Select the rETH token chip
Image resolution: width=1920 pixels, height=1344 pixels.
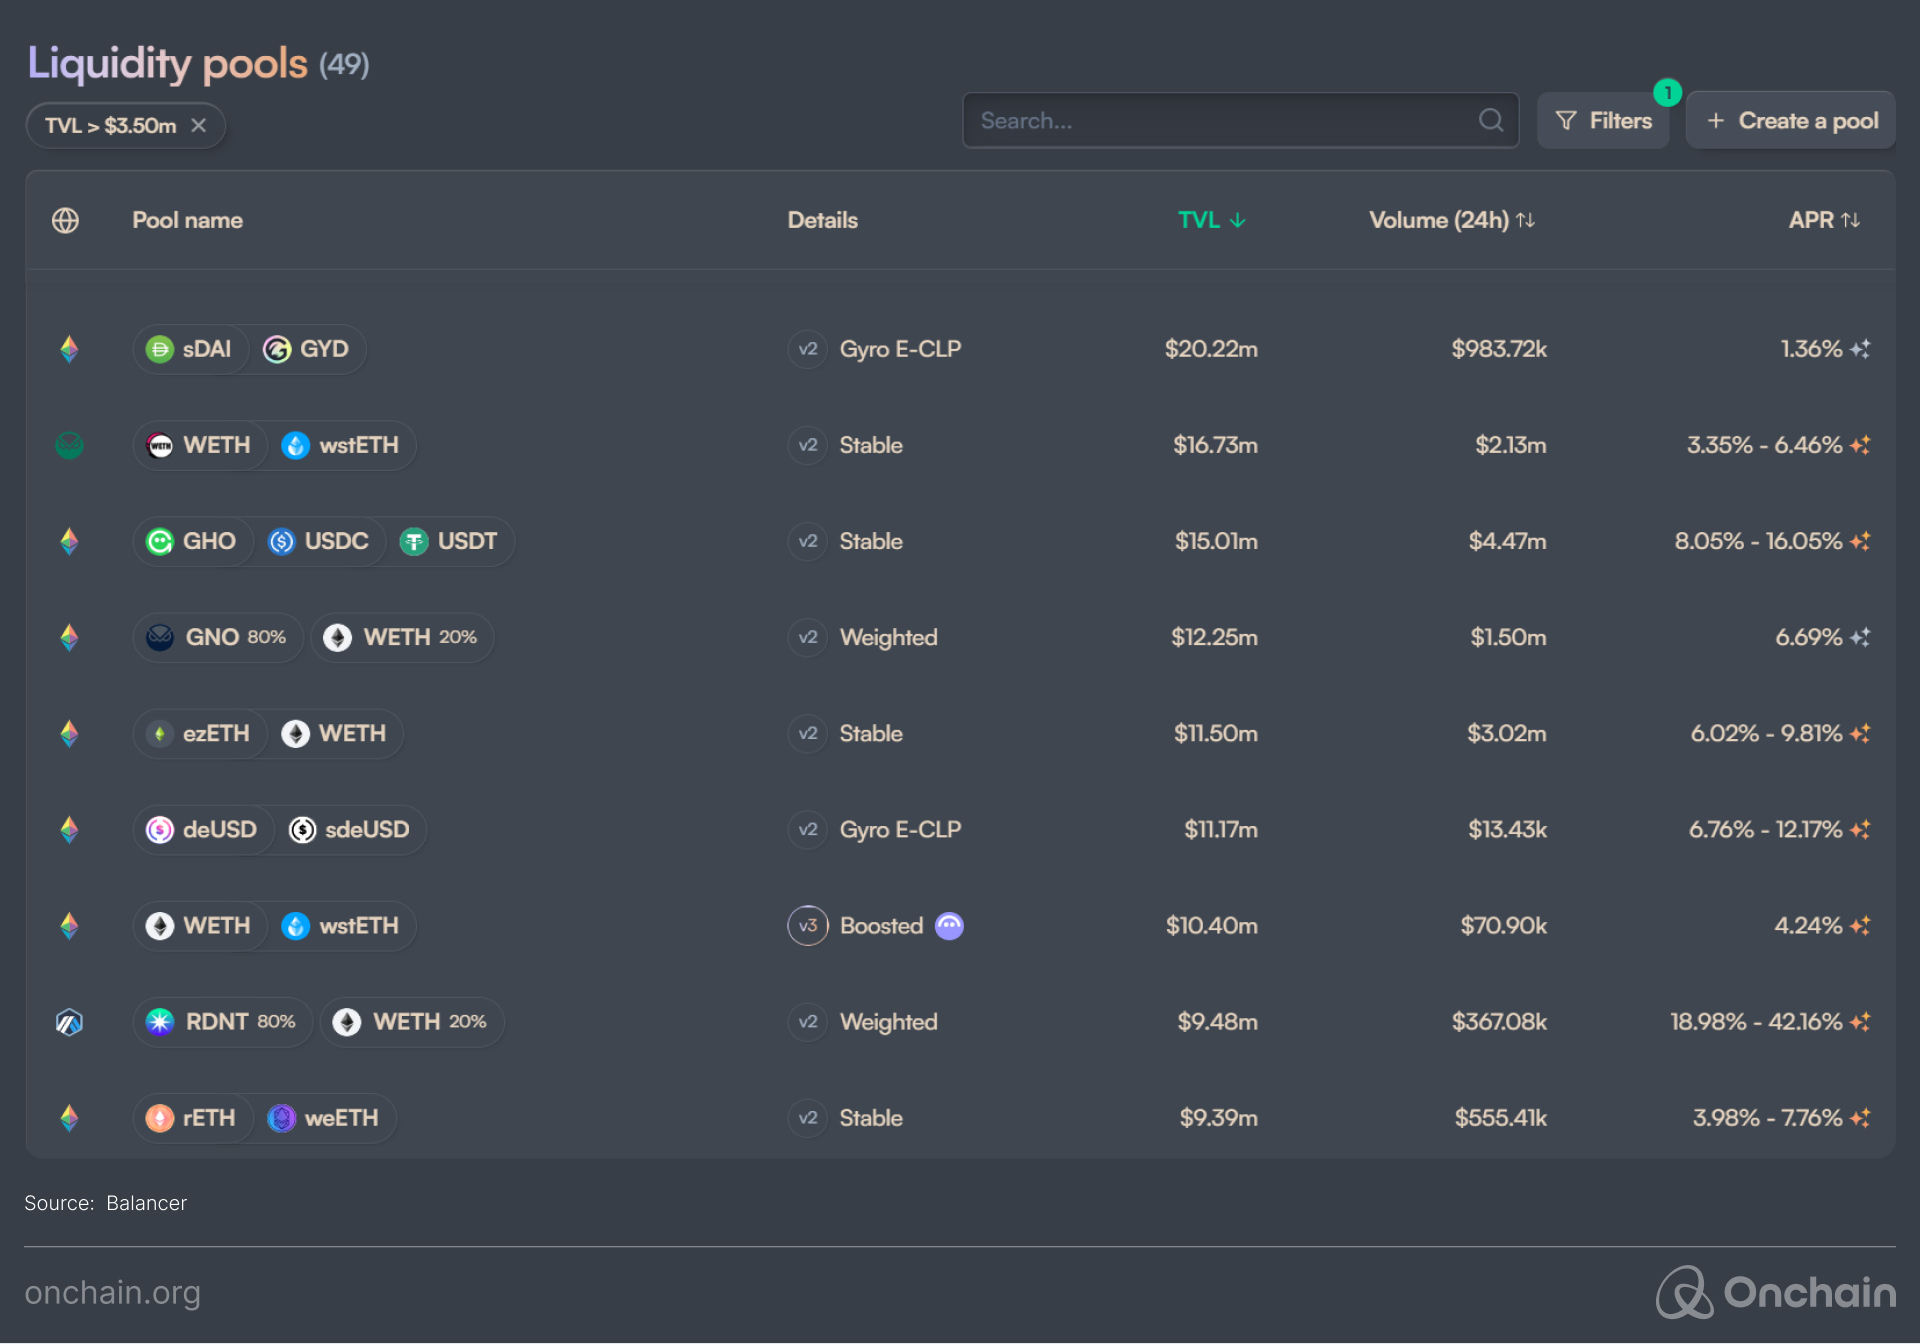pyautogui.click(x=192, y=1118)
